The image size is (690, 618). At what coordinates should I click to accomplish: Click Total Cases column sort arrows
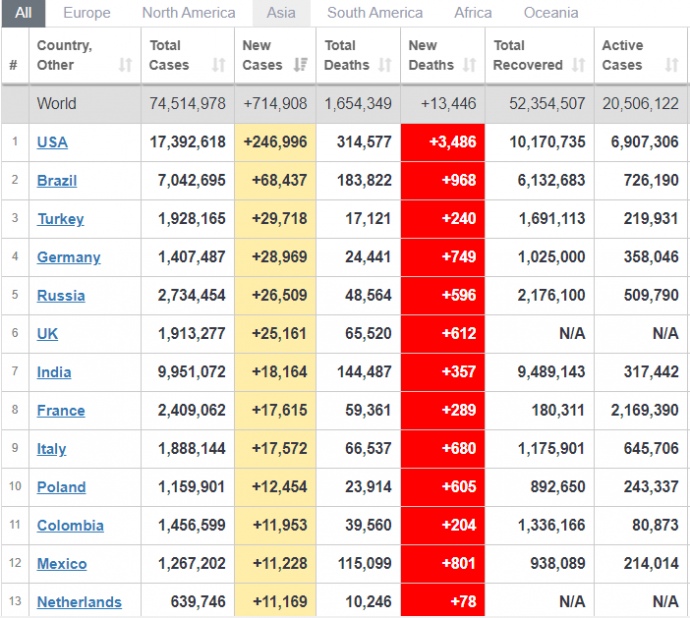coord(218,65)
